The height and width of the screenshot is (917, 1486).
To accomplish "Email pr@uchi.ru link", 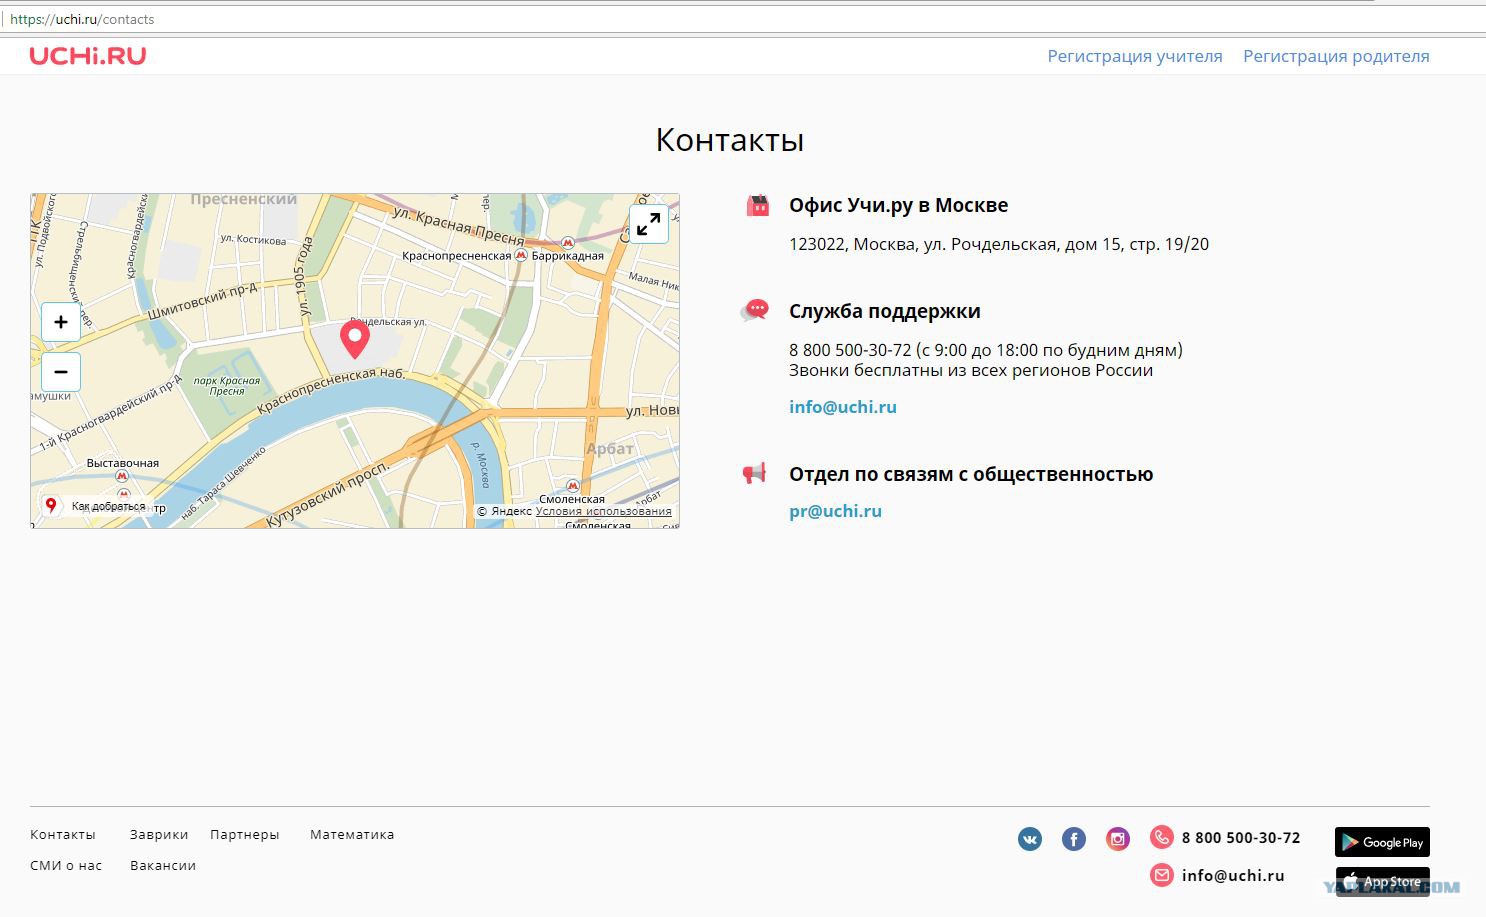I will 835,511.
